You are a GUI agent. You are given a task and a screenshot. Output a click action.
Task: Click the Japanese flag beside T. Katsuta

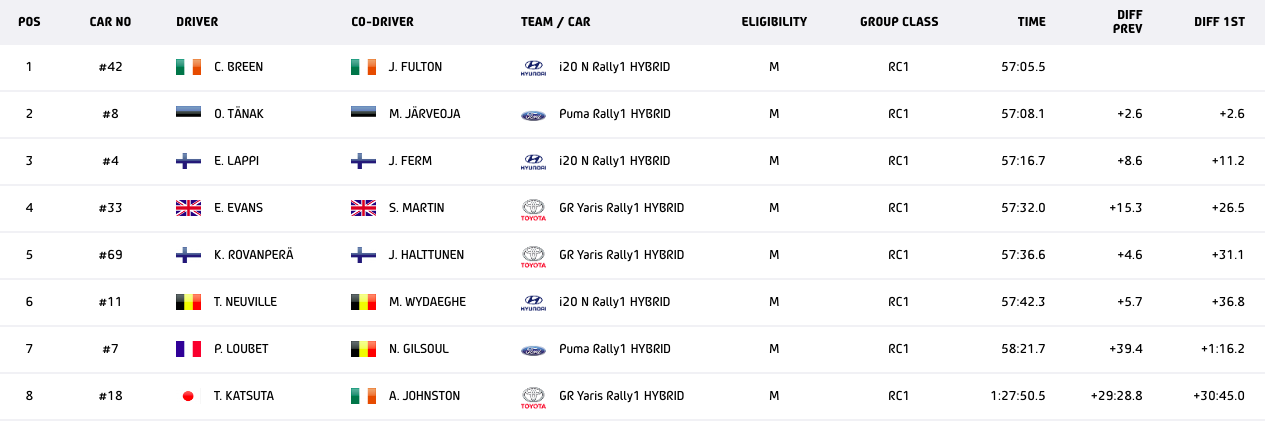pyautogui.click(x=188, y=396)
